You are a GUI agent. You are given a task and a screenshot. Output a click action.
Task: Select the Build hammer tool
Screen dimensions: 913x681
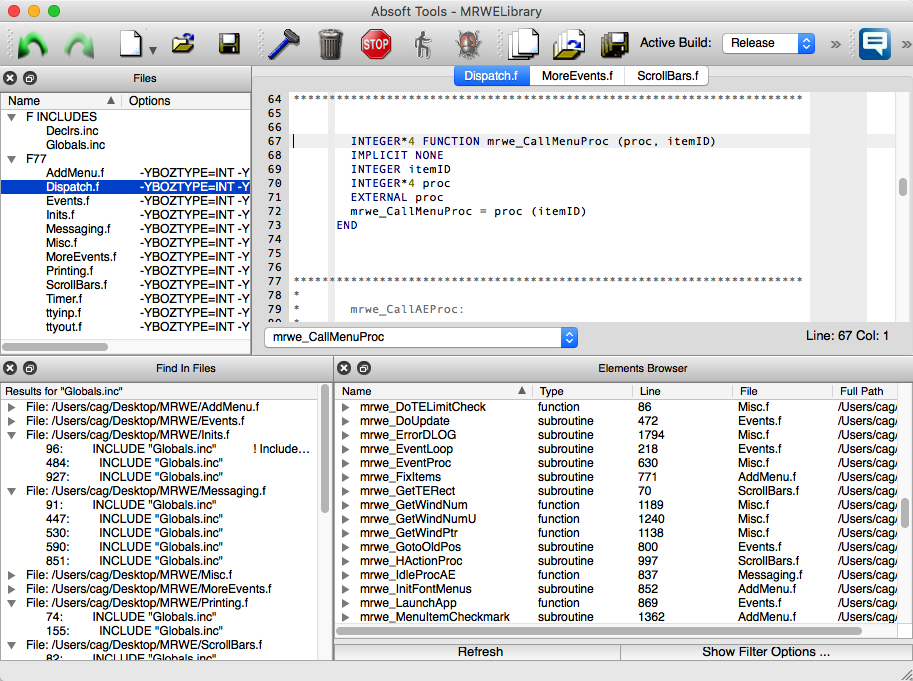pyautogui.click(x=284, y=43)
